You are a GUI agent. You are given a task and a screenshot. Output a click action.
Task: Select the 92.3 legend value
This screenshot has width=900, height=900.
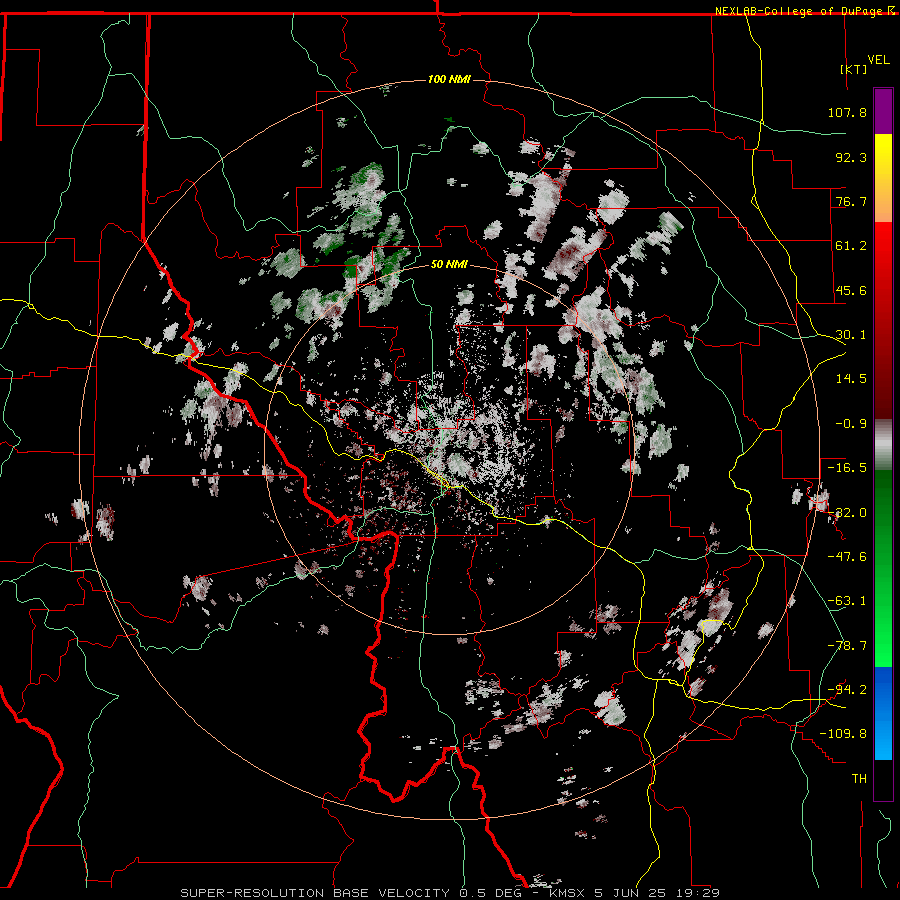tap(851, 157)
